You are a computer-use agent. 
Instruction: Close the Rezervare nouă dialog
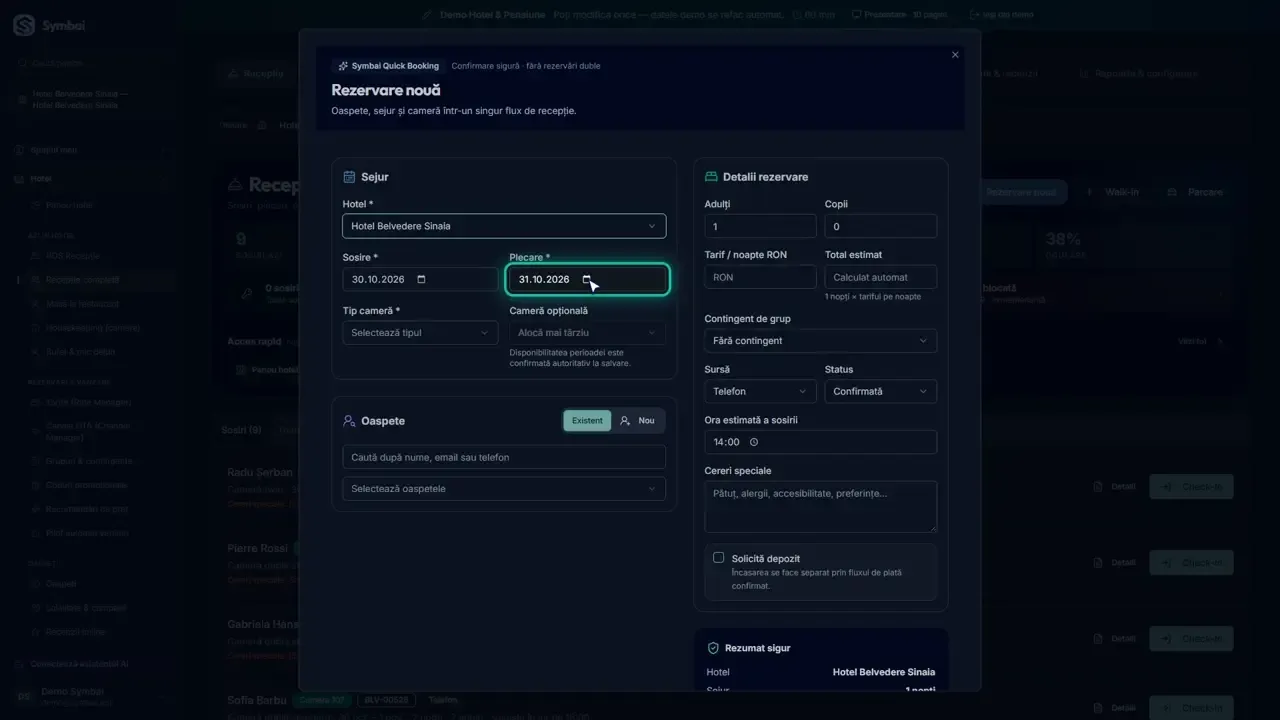tap(955, 55)
